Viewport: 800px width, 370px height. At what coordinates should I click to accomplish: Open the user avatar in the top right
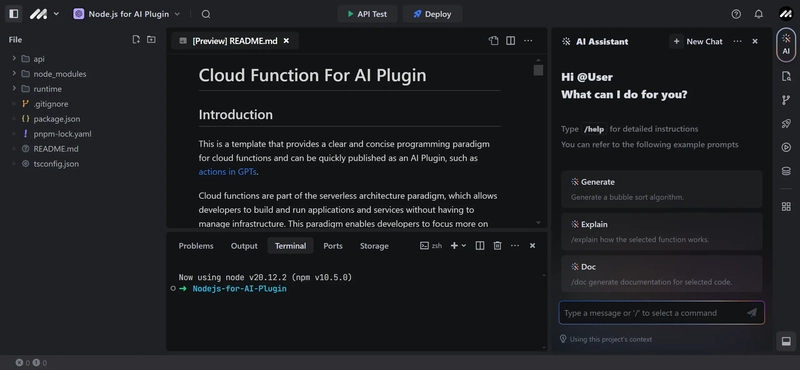tap(786, 14)
